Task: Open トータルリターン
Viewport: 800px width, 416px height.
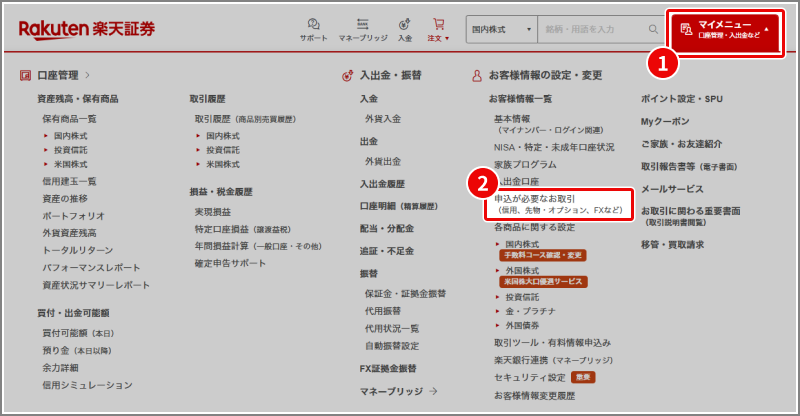Action: [78, 250]
